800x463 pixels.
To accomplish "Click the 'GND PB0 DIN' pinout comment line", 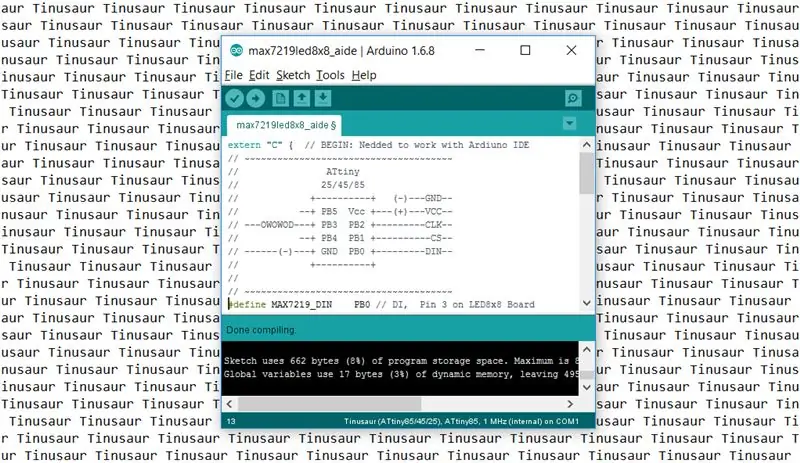I will (x=340, y=251).
